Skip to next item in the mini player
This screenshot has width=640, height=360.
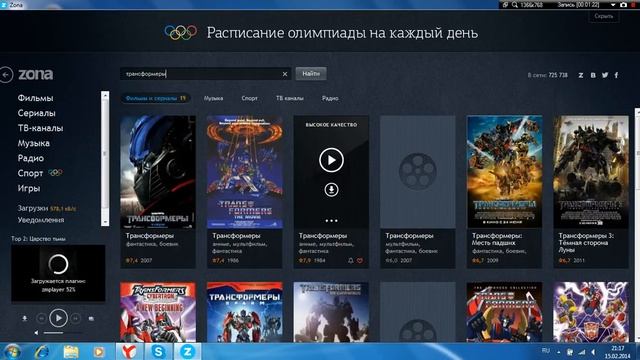[76, 318]
